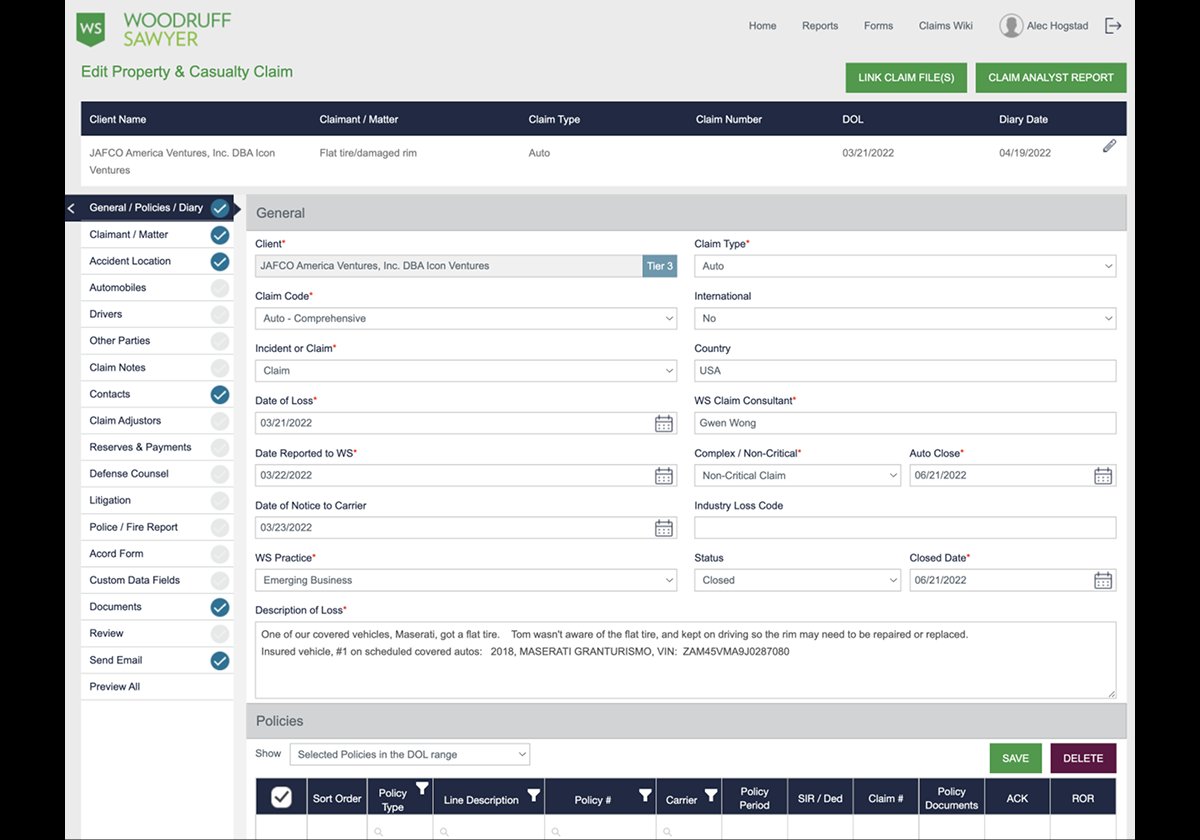Viewport: 1200px width, 840px height.
Task: Open calendar picker for Date of Loss
Action: (664, 423)
